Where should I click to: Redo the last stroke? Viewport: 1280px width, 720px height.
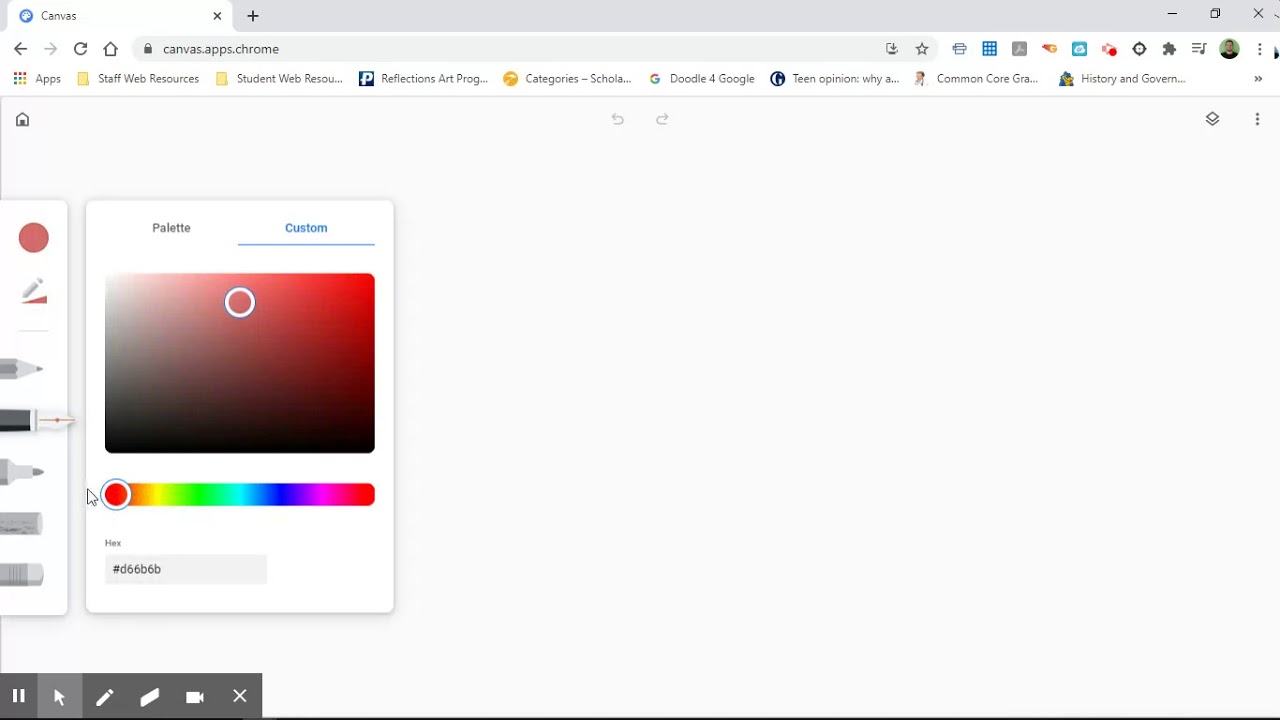[x=662, y=119]
